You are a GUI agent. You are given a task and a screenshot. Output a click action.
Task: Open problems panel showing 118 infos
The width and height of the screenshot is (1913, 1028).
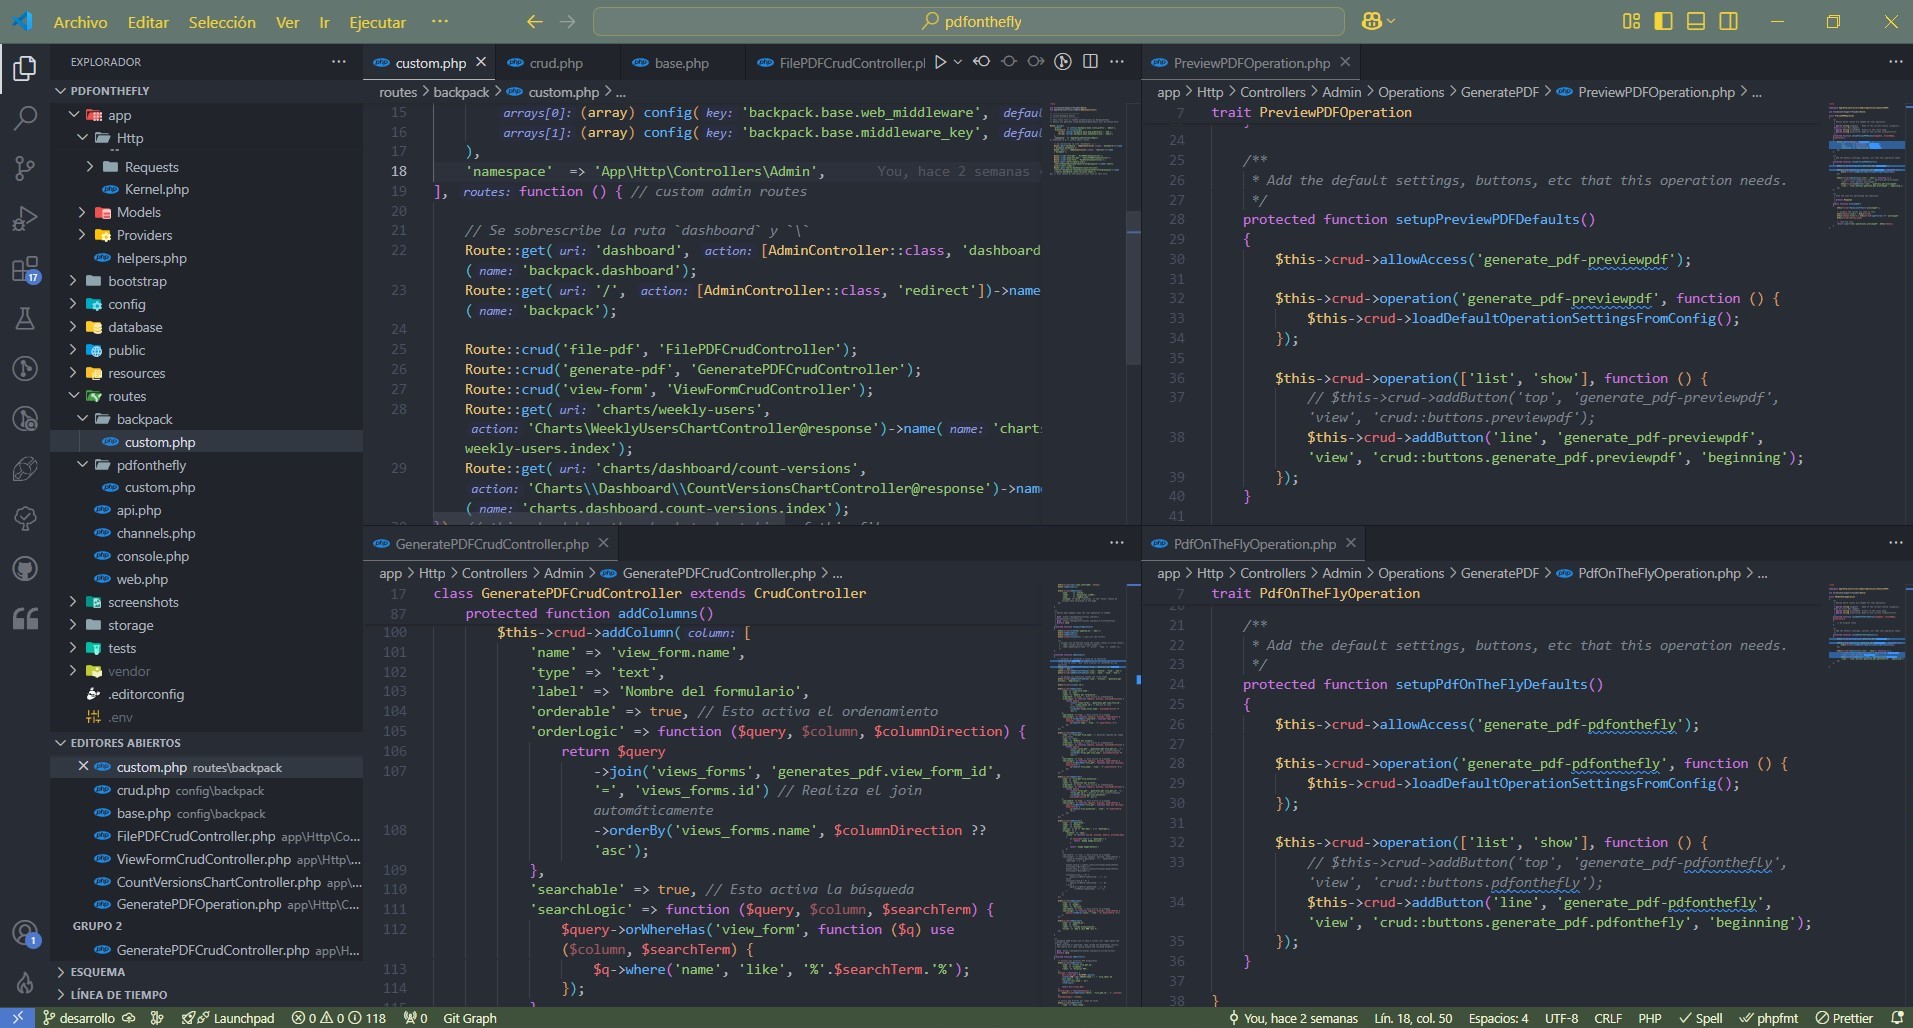(338, 1018)
